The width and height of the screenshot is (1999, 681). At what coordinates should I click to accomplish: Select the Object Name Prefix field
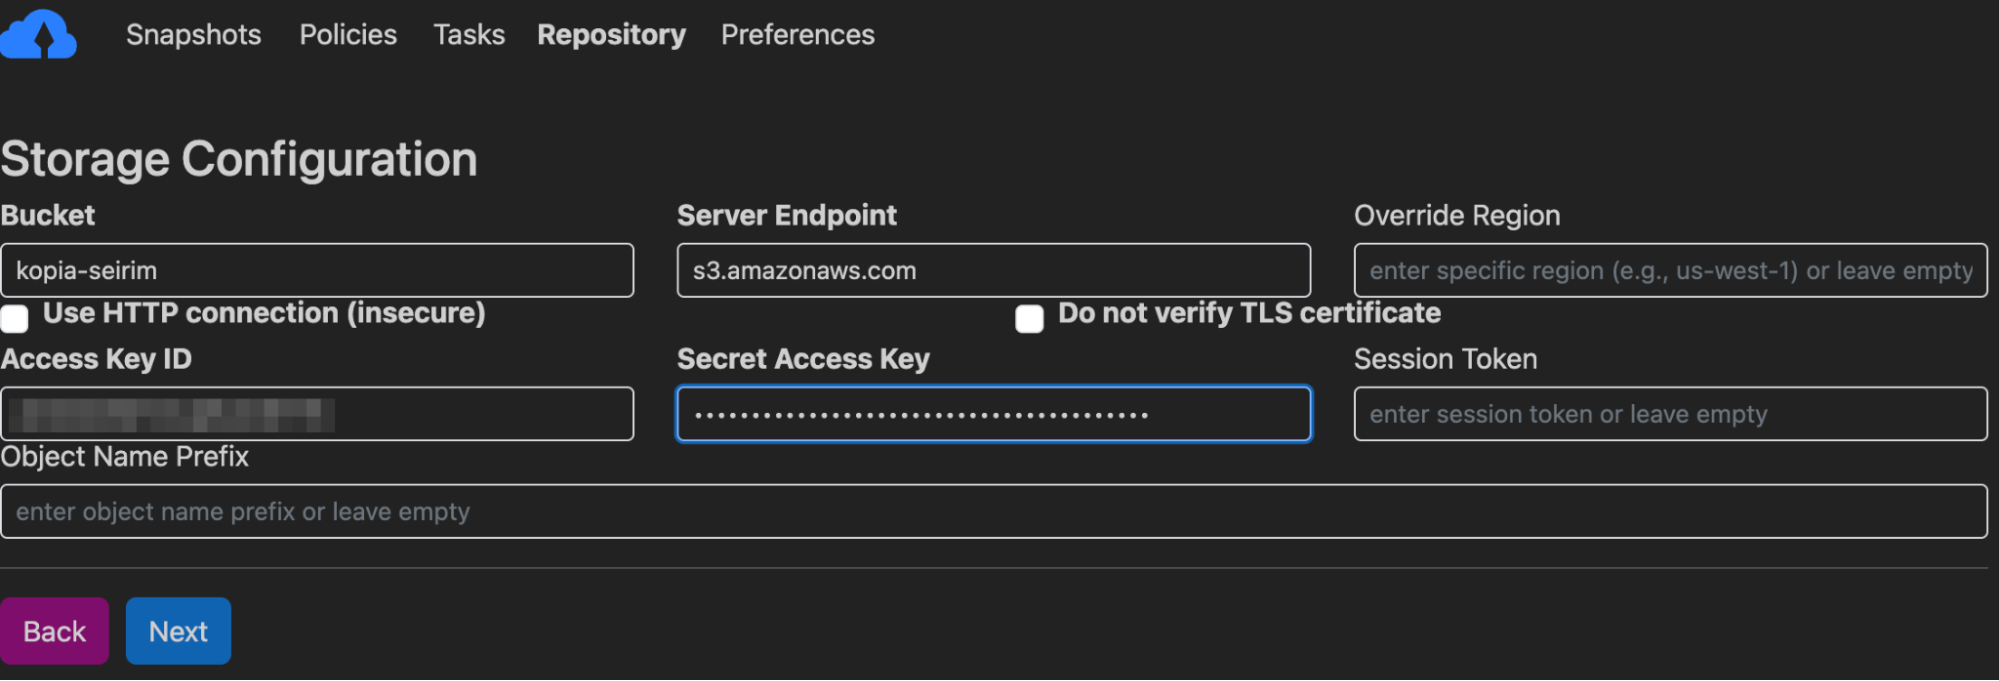[x=993, y=511]
